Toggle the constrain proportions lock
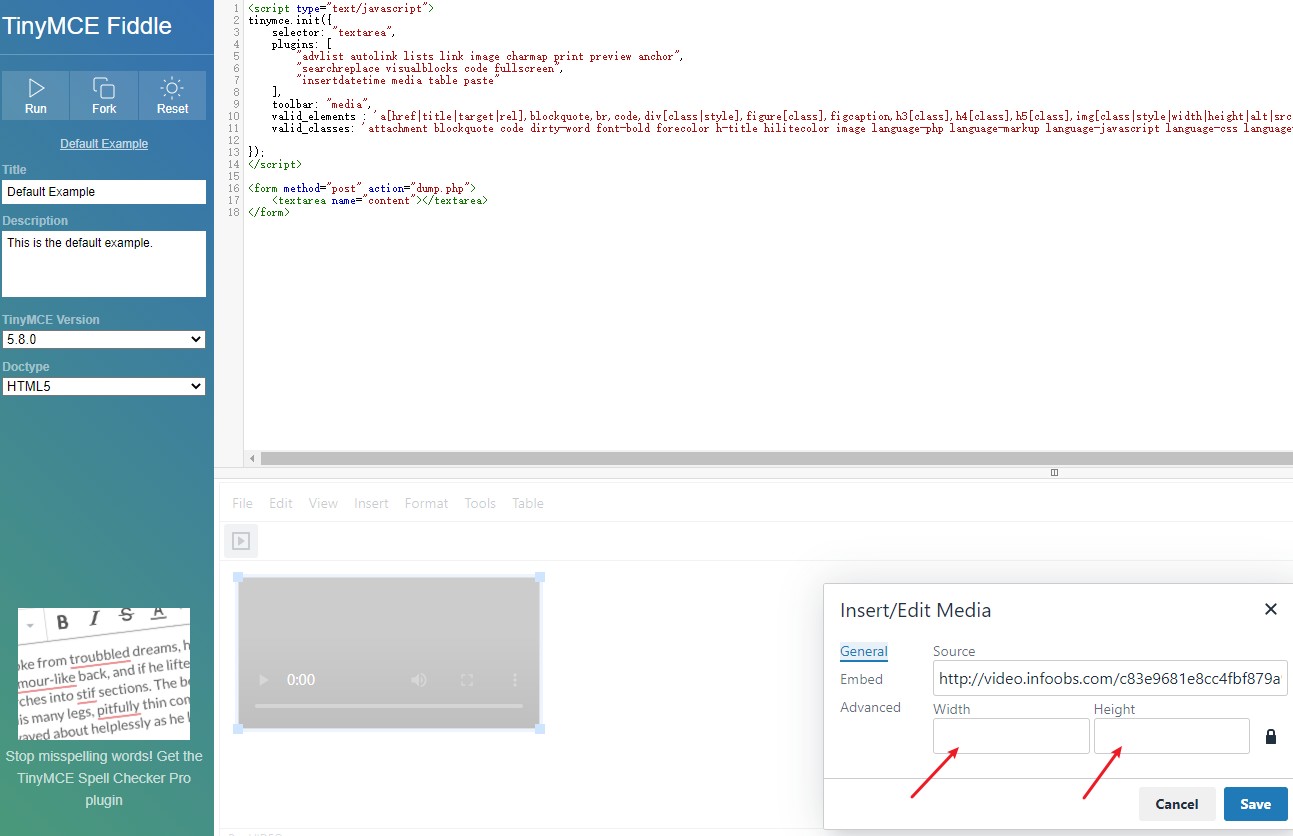 point(1271,736)
